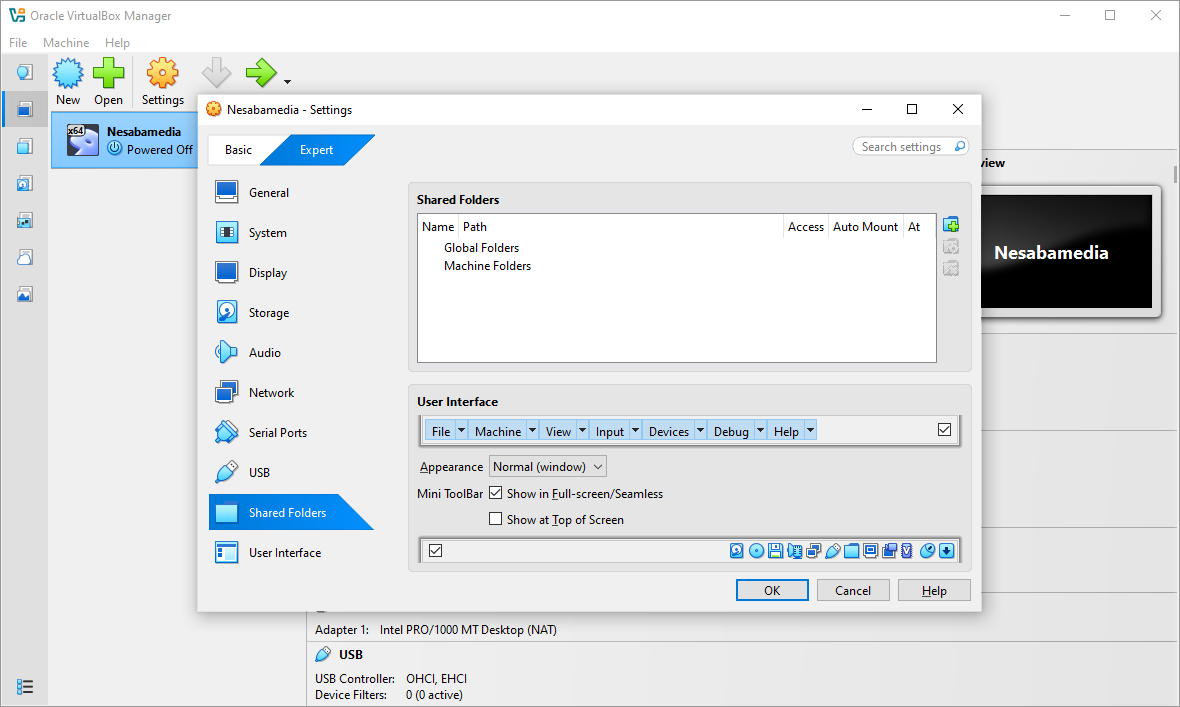Toggle the menu bar enable checkbox
Screen dimensions: 1180x707
pyautogui.click(x=944, y=430)
